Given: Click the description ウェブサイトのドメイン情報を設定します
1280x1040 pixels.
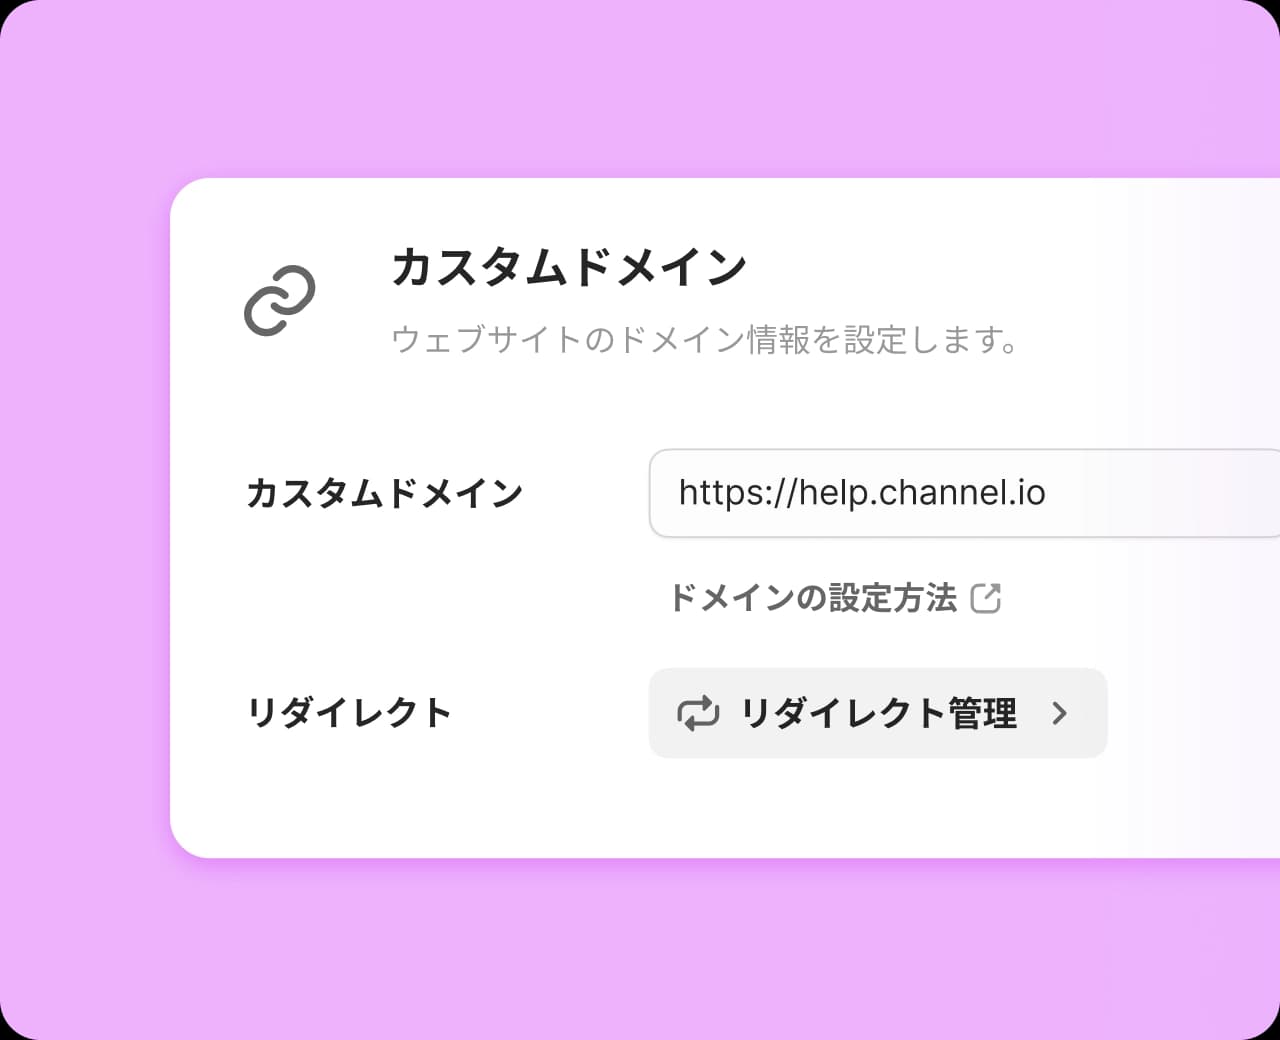Looking at the screenshot, I should click(705, 340).
